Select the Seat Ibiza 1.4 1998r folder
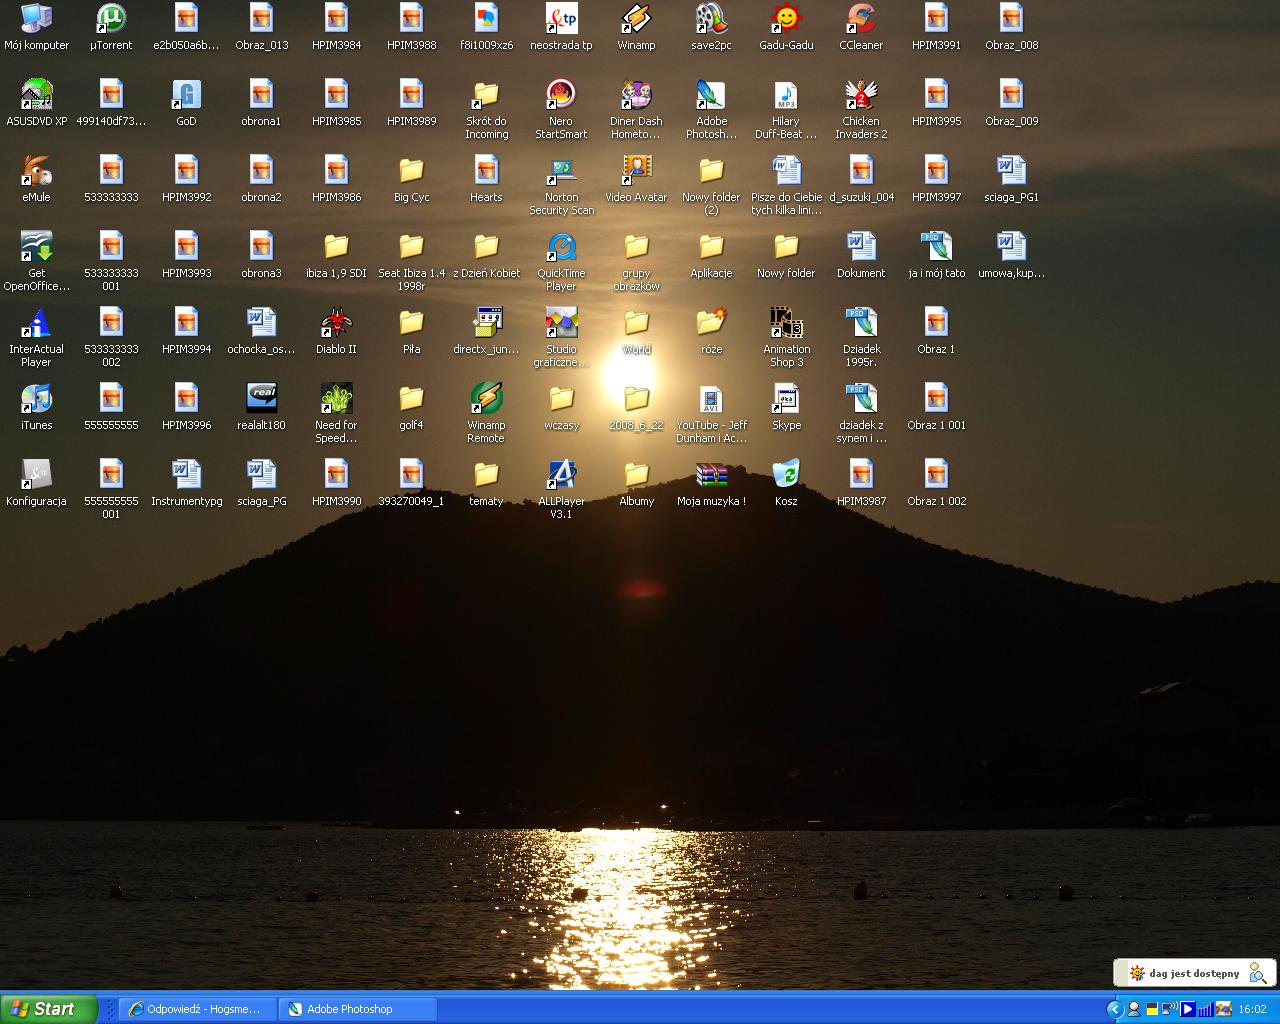This screenshot has width=1280, height=1024. [x=411, y=262]
